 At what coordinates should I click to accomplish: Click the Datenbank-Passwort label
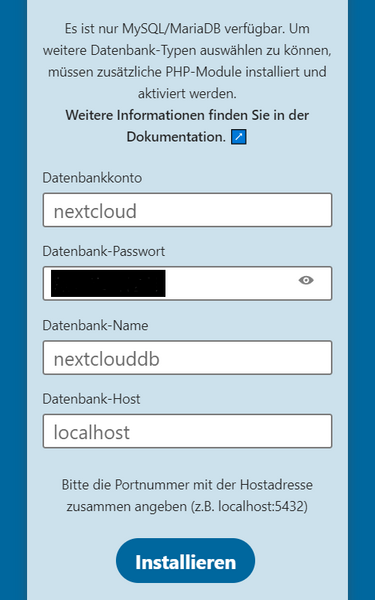(x=104, y=251)
